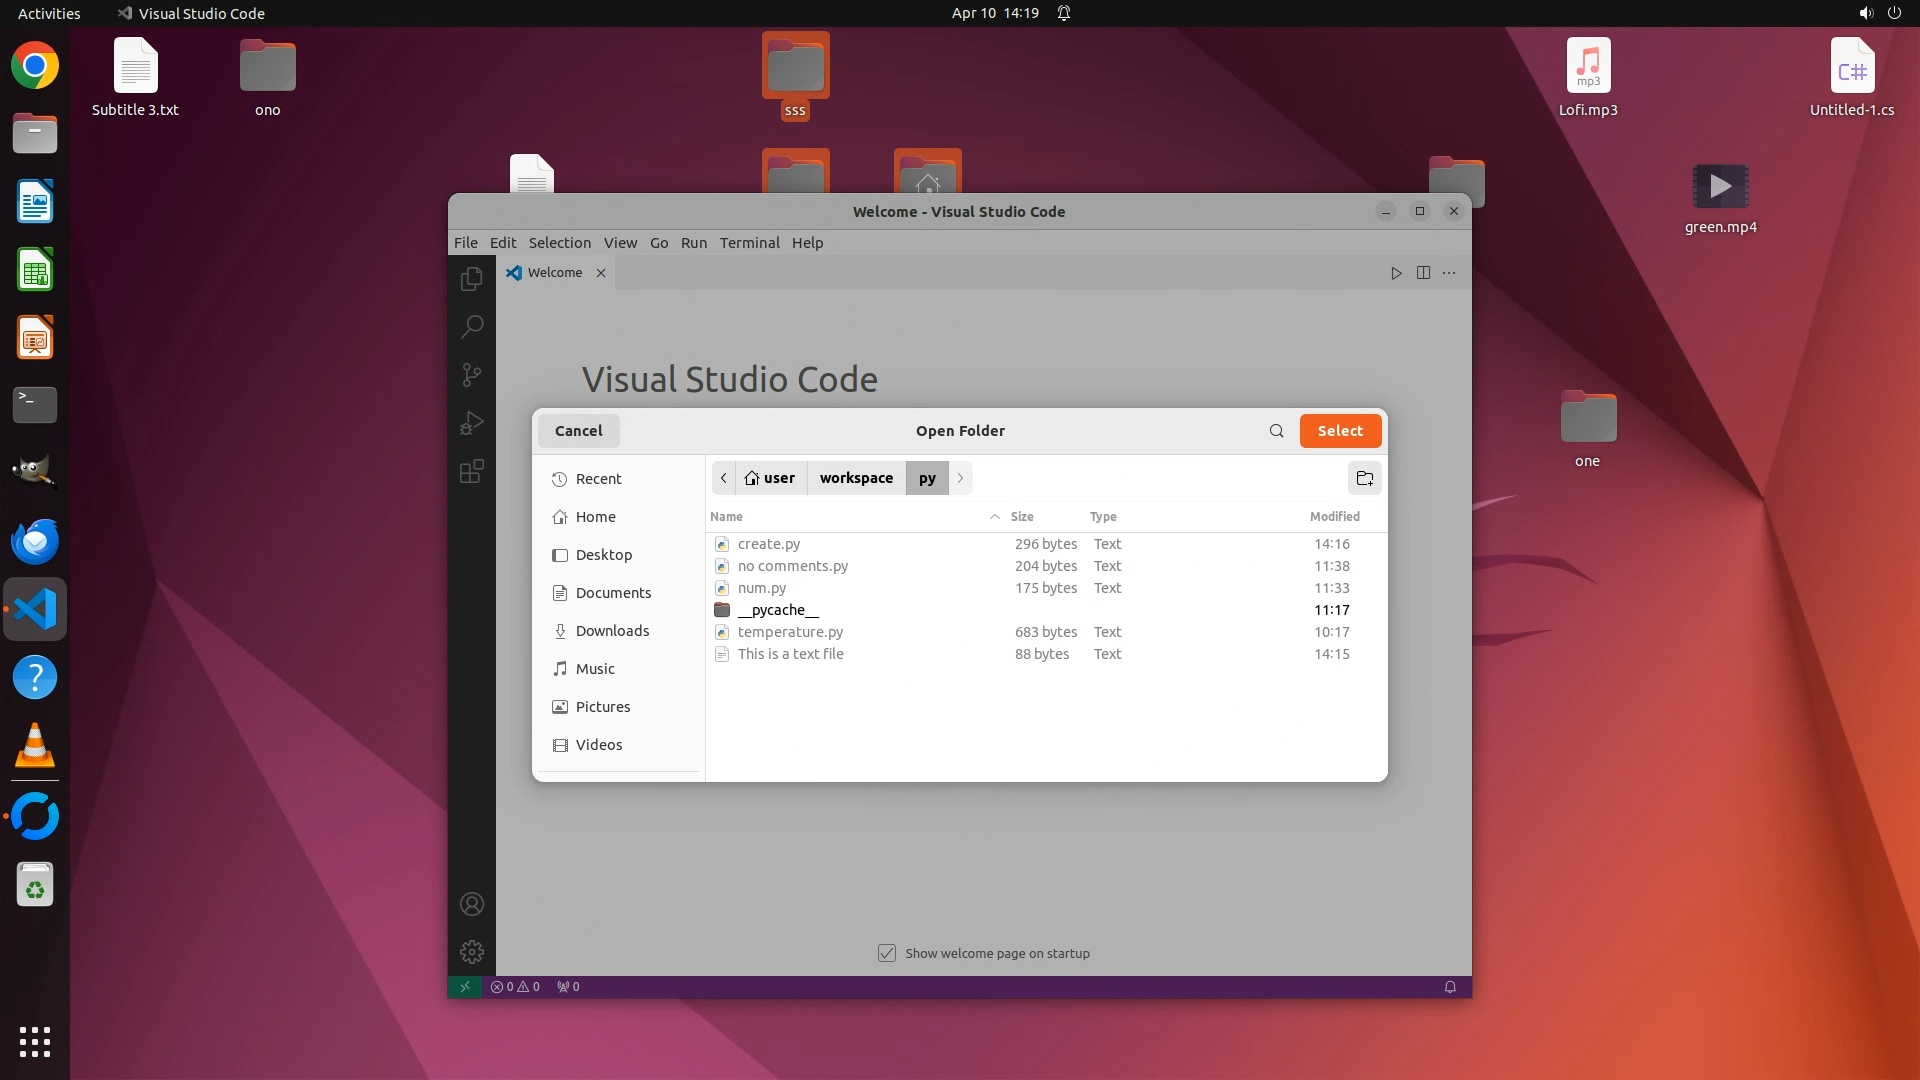Open the Source Control icon
The image size is (1920, 1080).
click(471, 375)
